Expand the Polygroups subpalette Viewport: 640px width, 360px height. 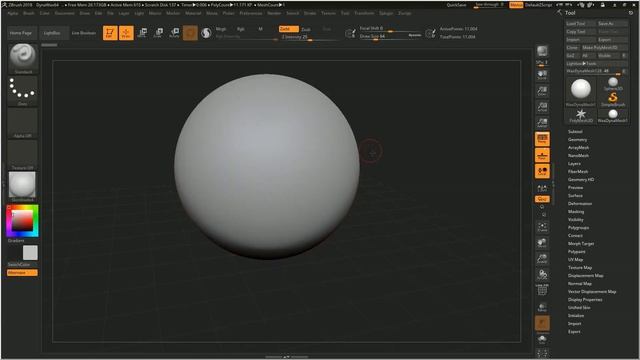click(x=578, y=227)
